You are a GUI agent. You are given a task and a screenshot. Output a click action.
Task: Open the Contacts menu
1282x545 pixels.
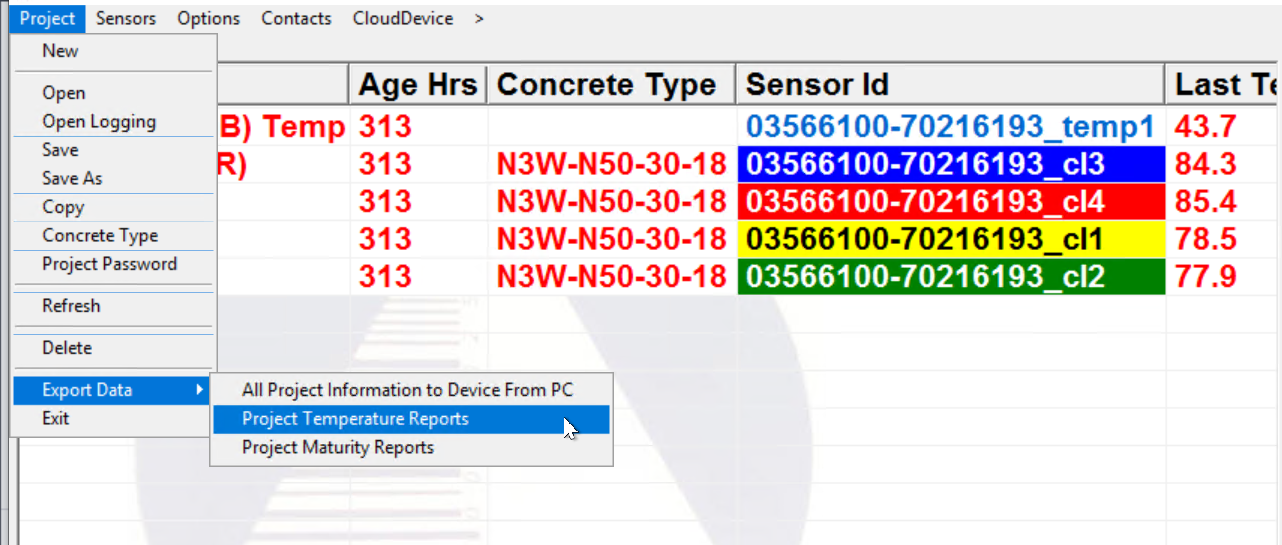click(x=296, y=18)
